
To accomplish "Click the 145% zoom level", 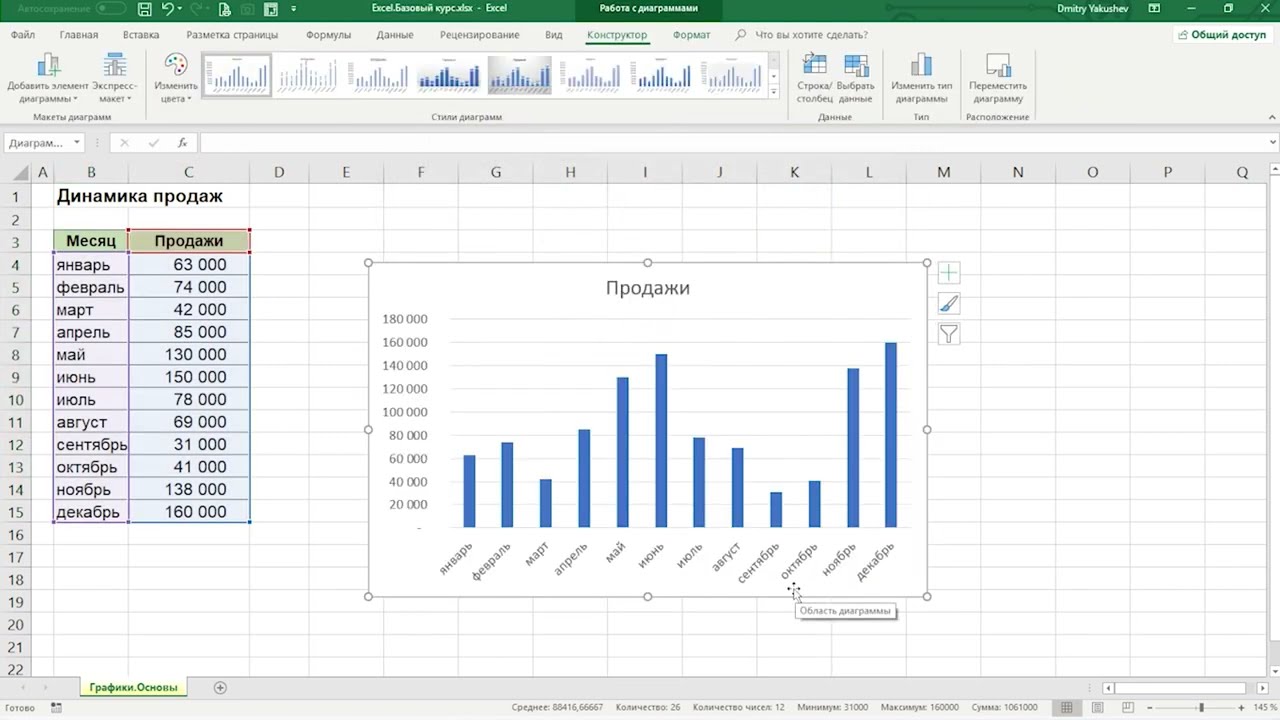I will pyautogui.click(x=1265, y=707).
